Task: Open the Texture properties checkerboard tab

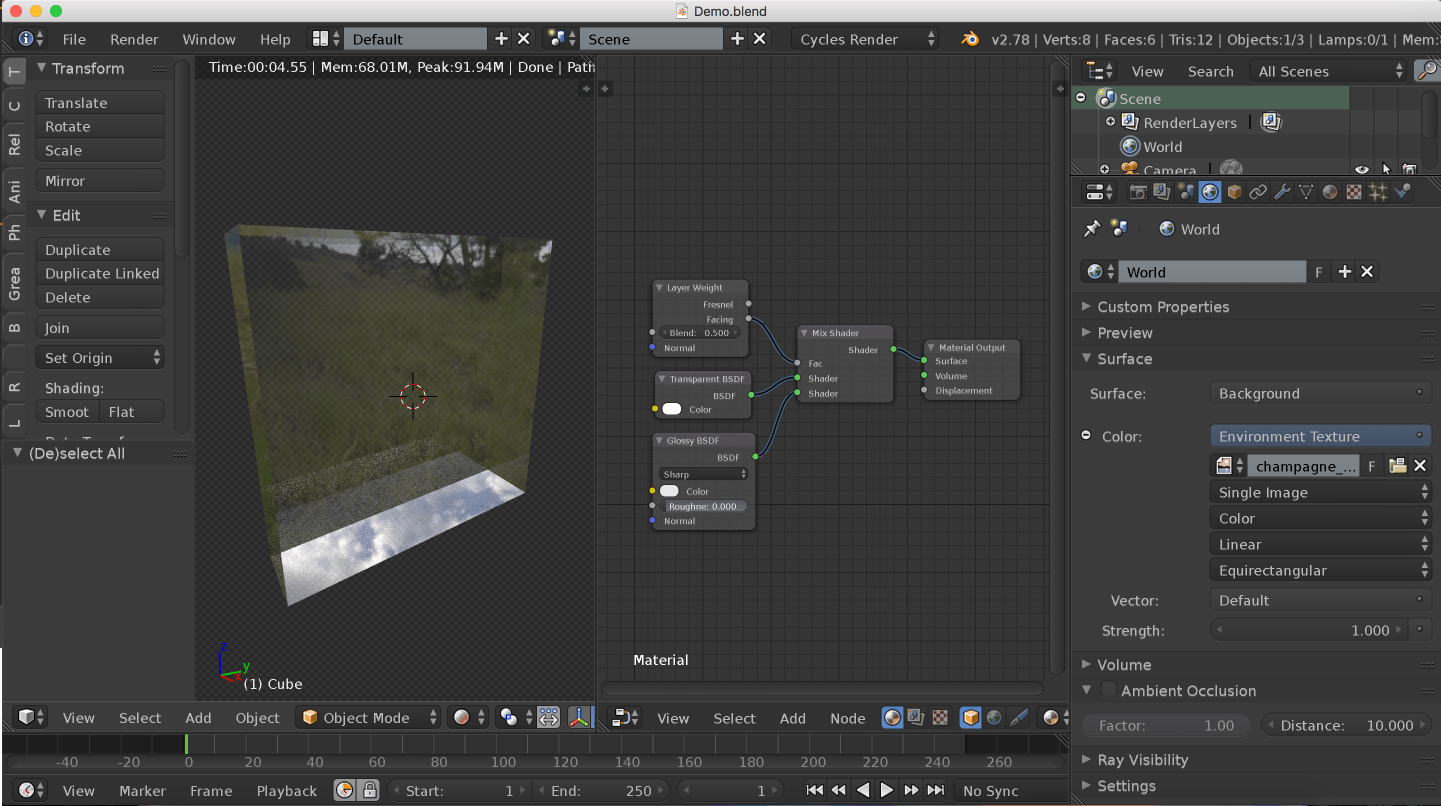Action: (1354, 192)
